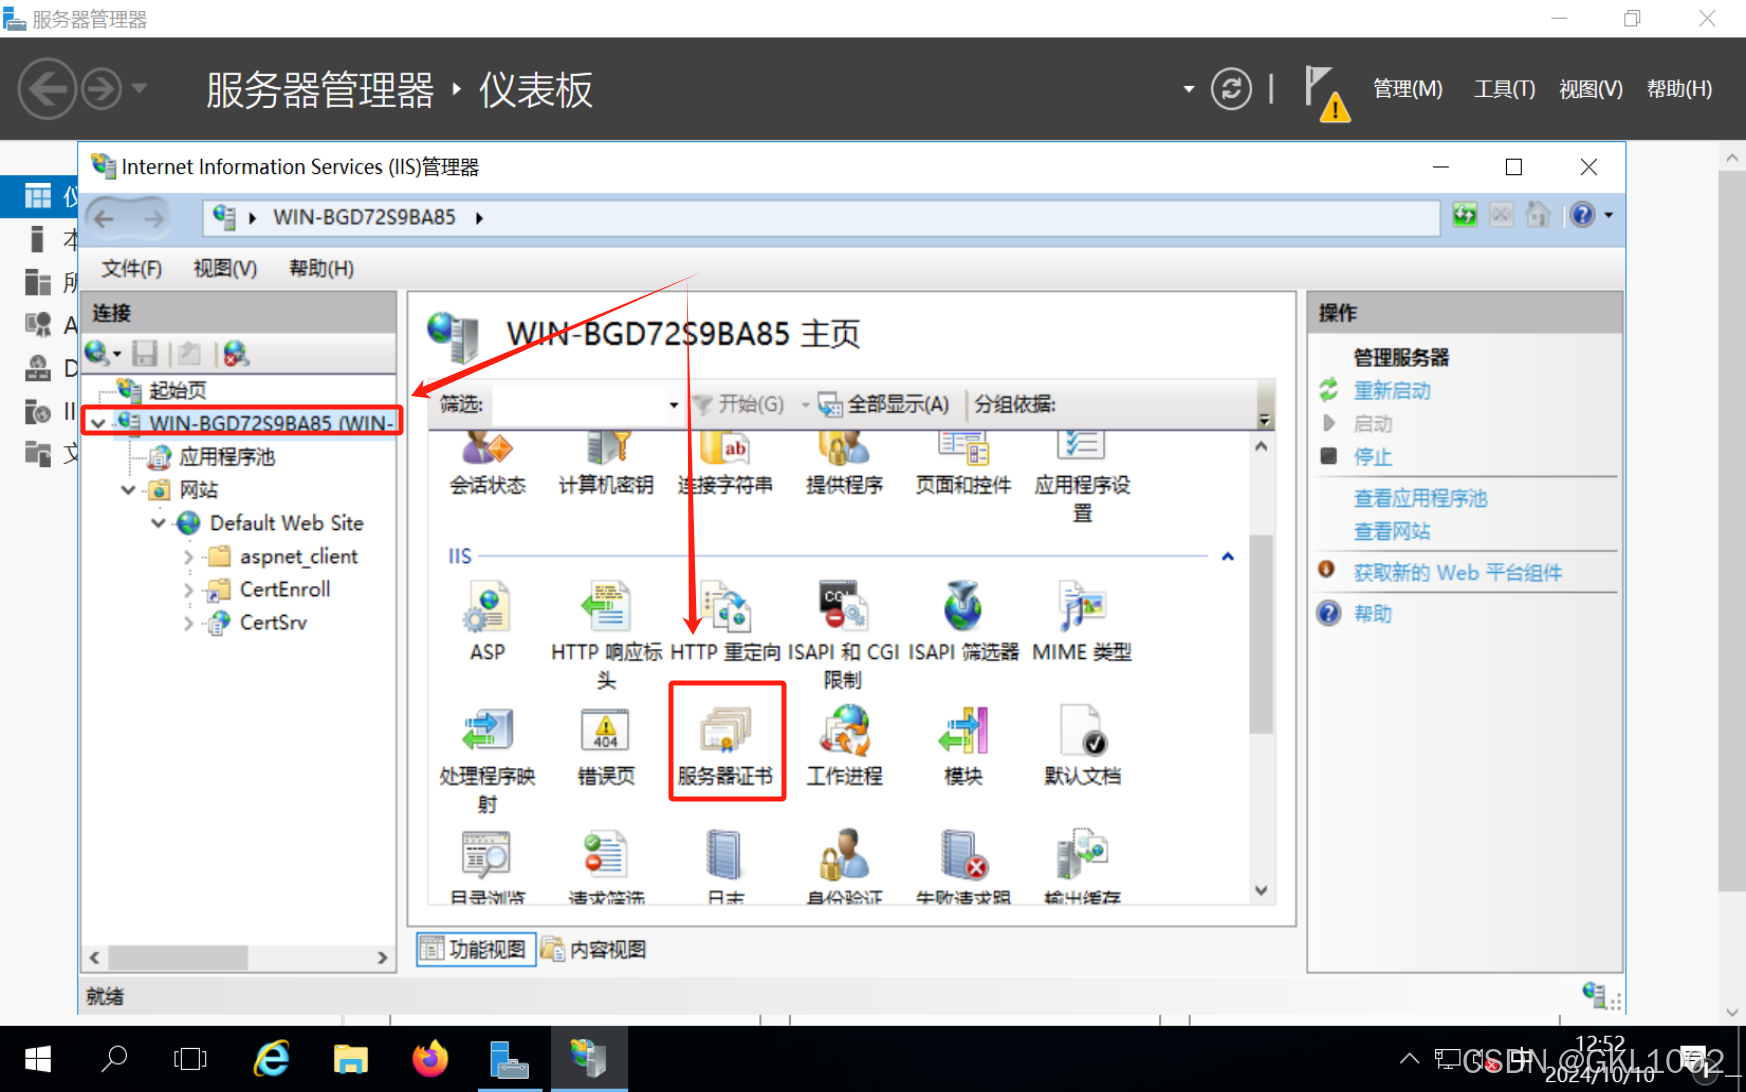This screenshot has height=1092, width=1746.
Task: Click the Server Manager refresh button
Action: tap(1231, 89)
